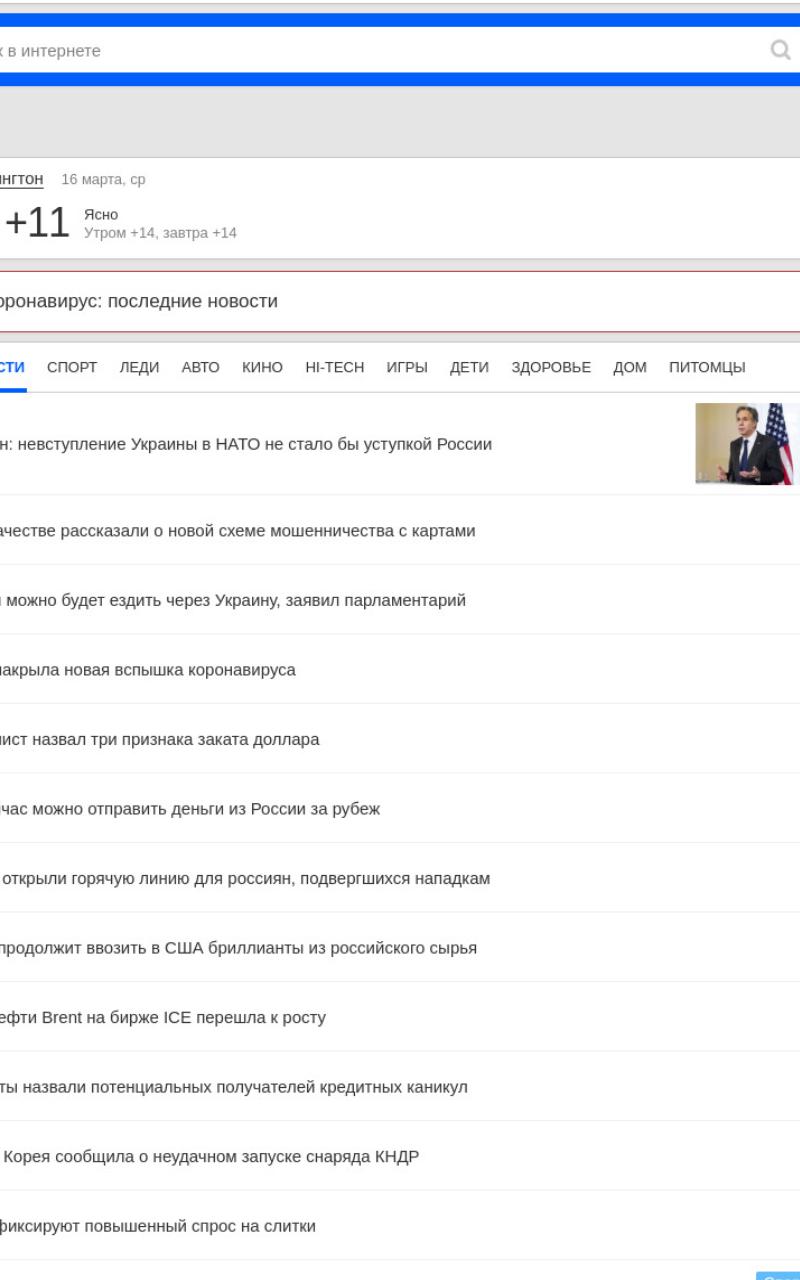Open headline about credit holiday recipients

click(233, 1087)
